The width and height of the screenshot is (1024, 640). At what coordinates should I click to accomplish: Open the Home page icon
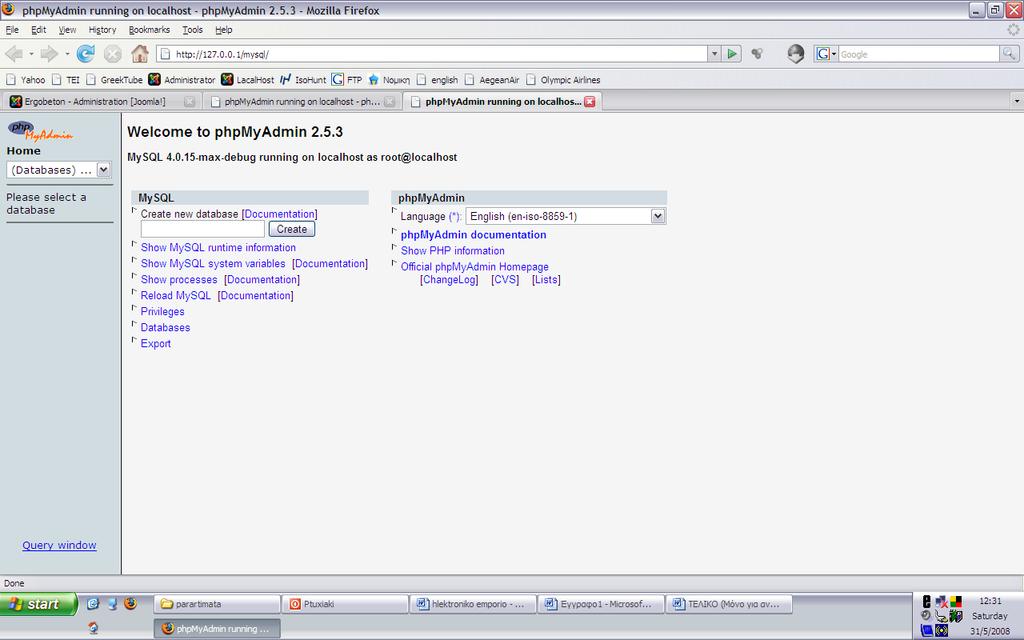point(140,54)
